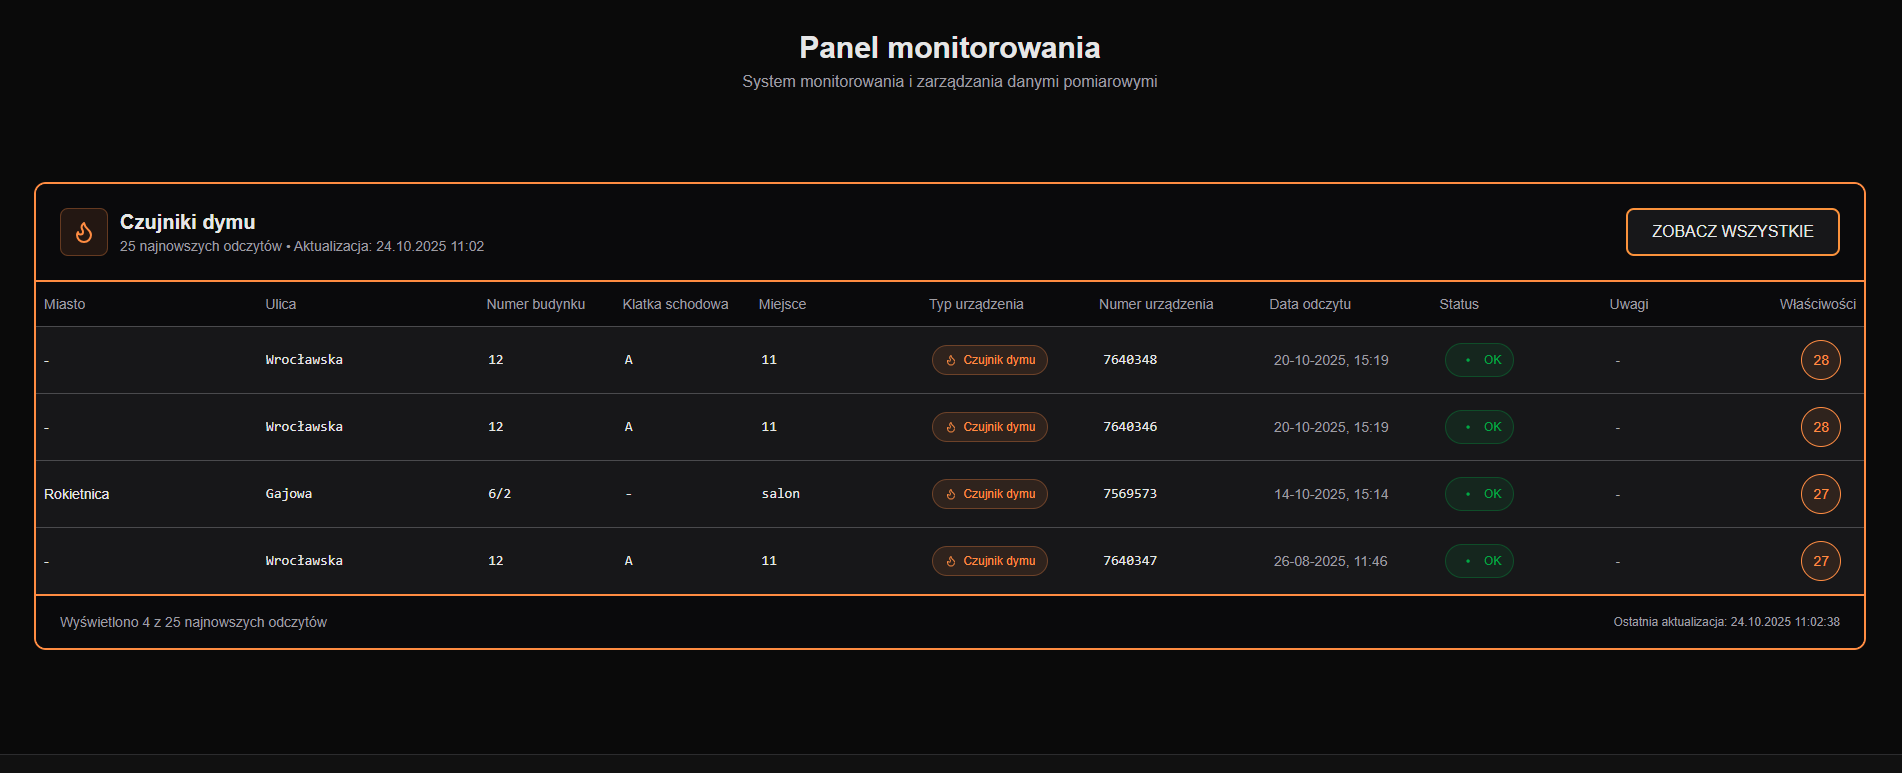1902x773 pixels.
Task: Click the flame icon beside Czujniki dymu
Action: (84, 232)
